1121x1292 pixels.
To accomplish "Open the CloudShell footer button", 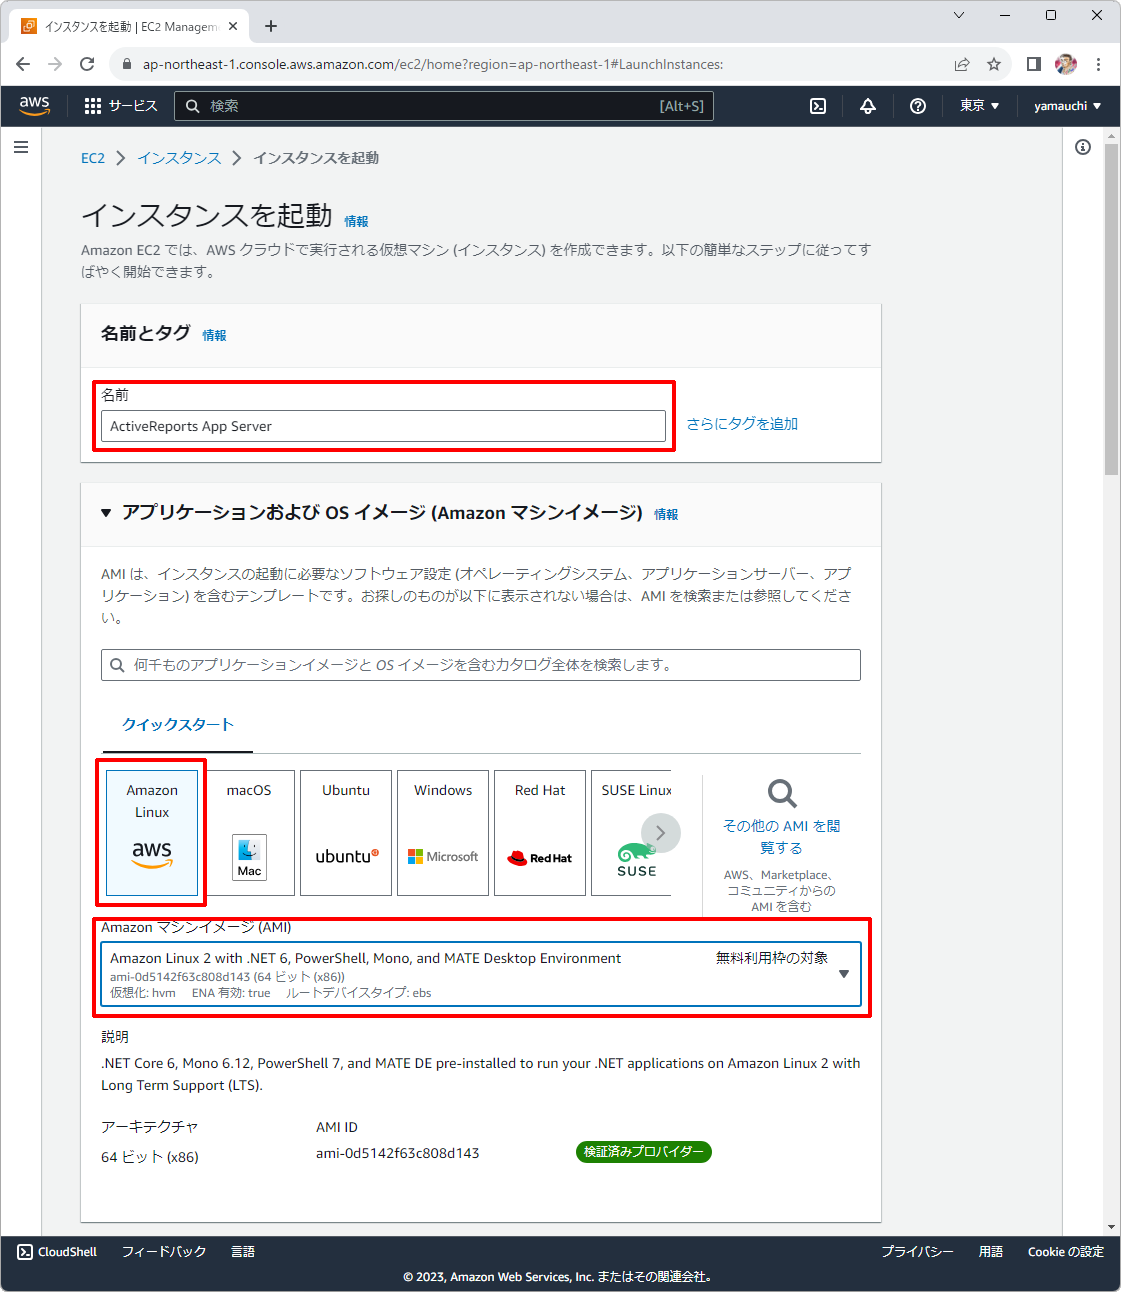I will (x=57, y=1252).
